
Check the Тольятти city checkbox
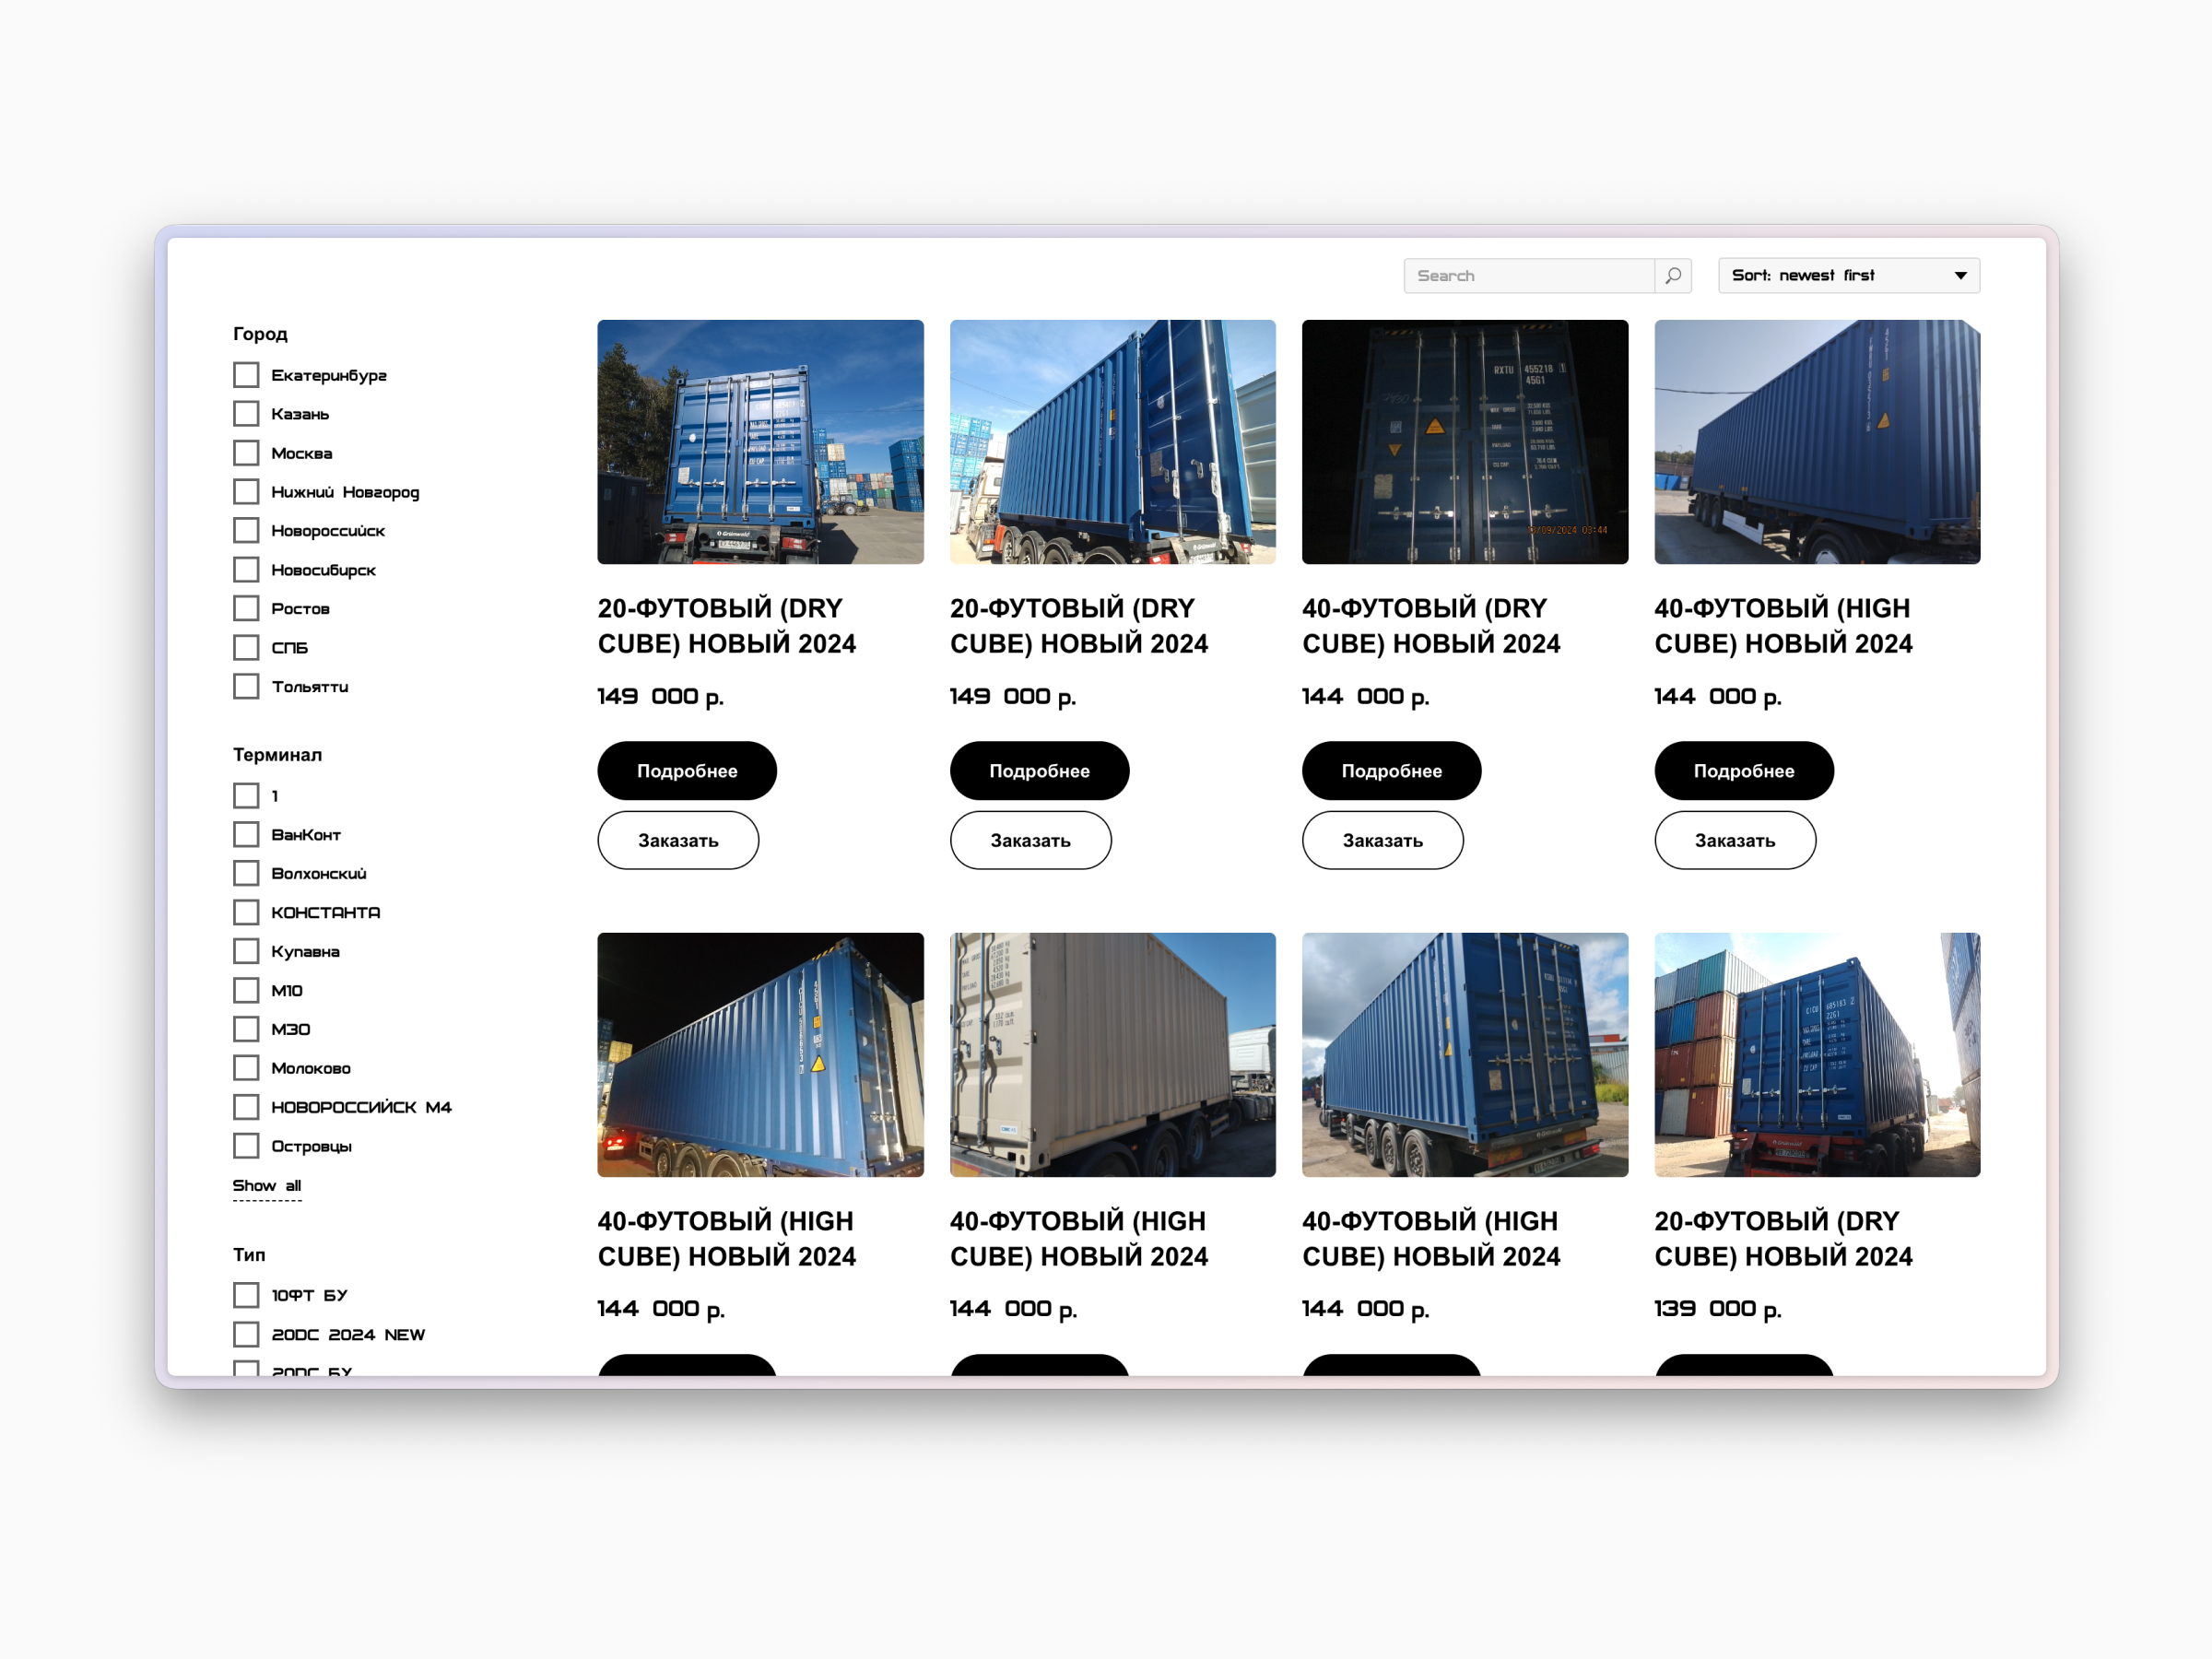246,687
